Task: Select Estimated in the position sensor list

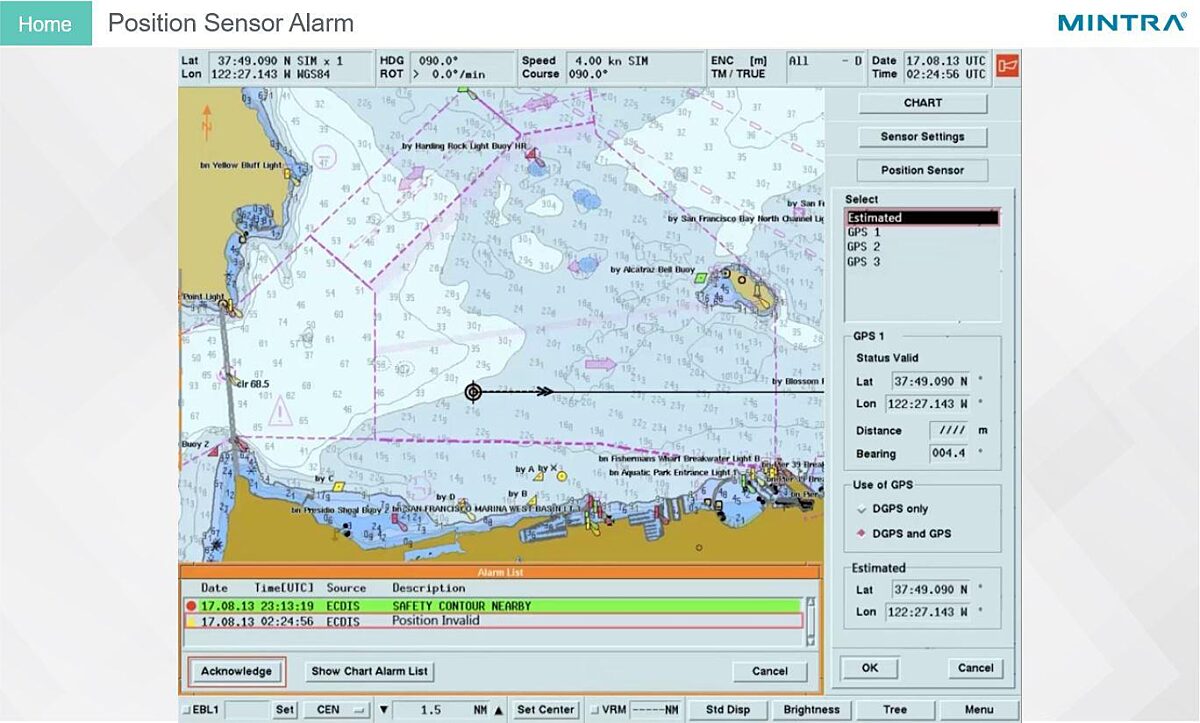Action: click(x=922, y=218)
